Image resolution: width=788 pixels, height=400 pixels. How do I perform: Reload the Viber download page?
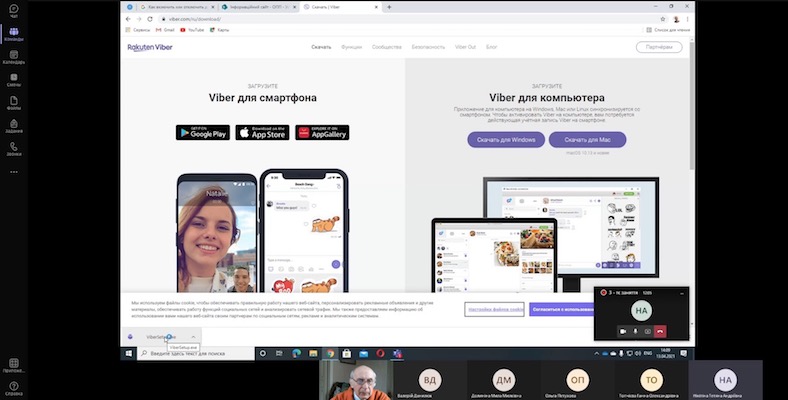pos(150,19)
